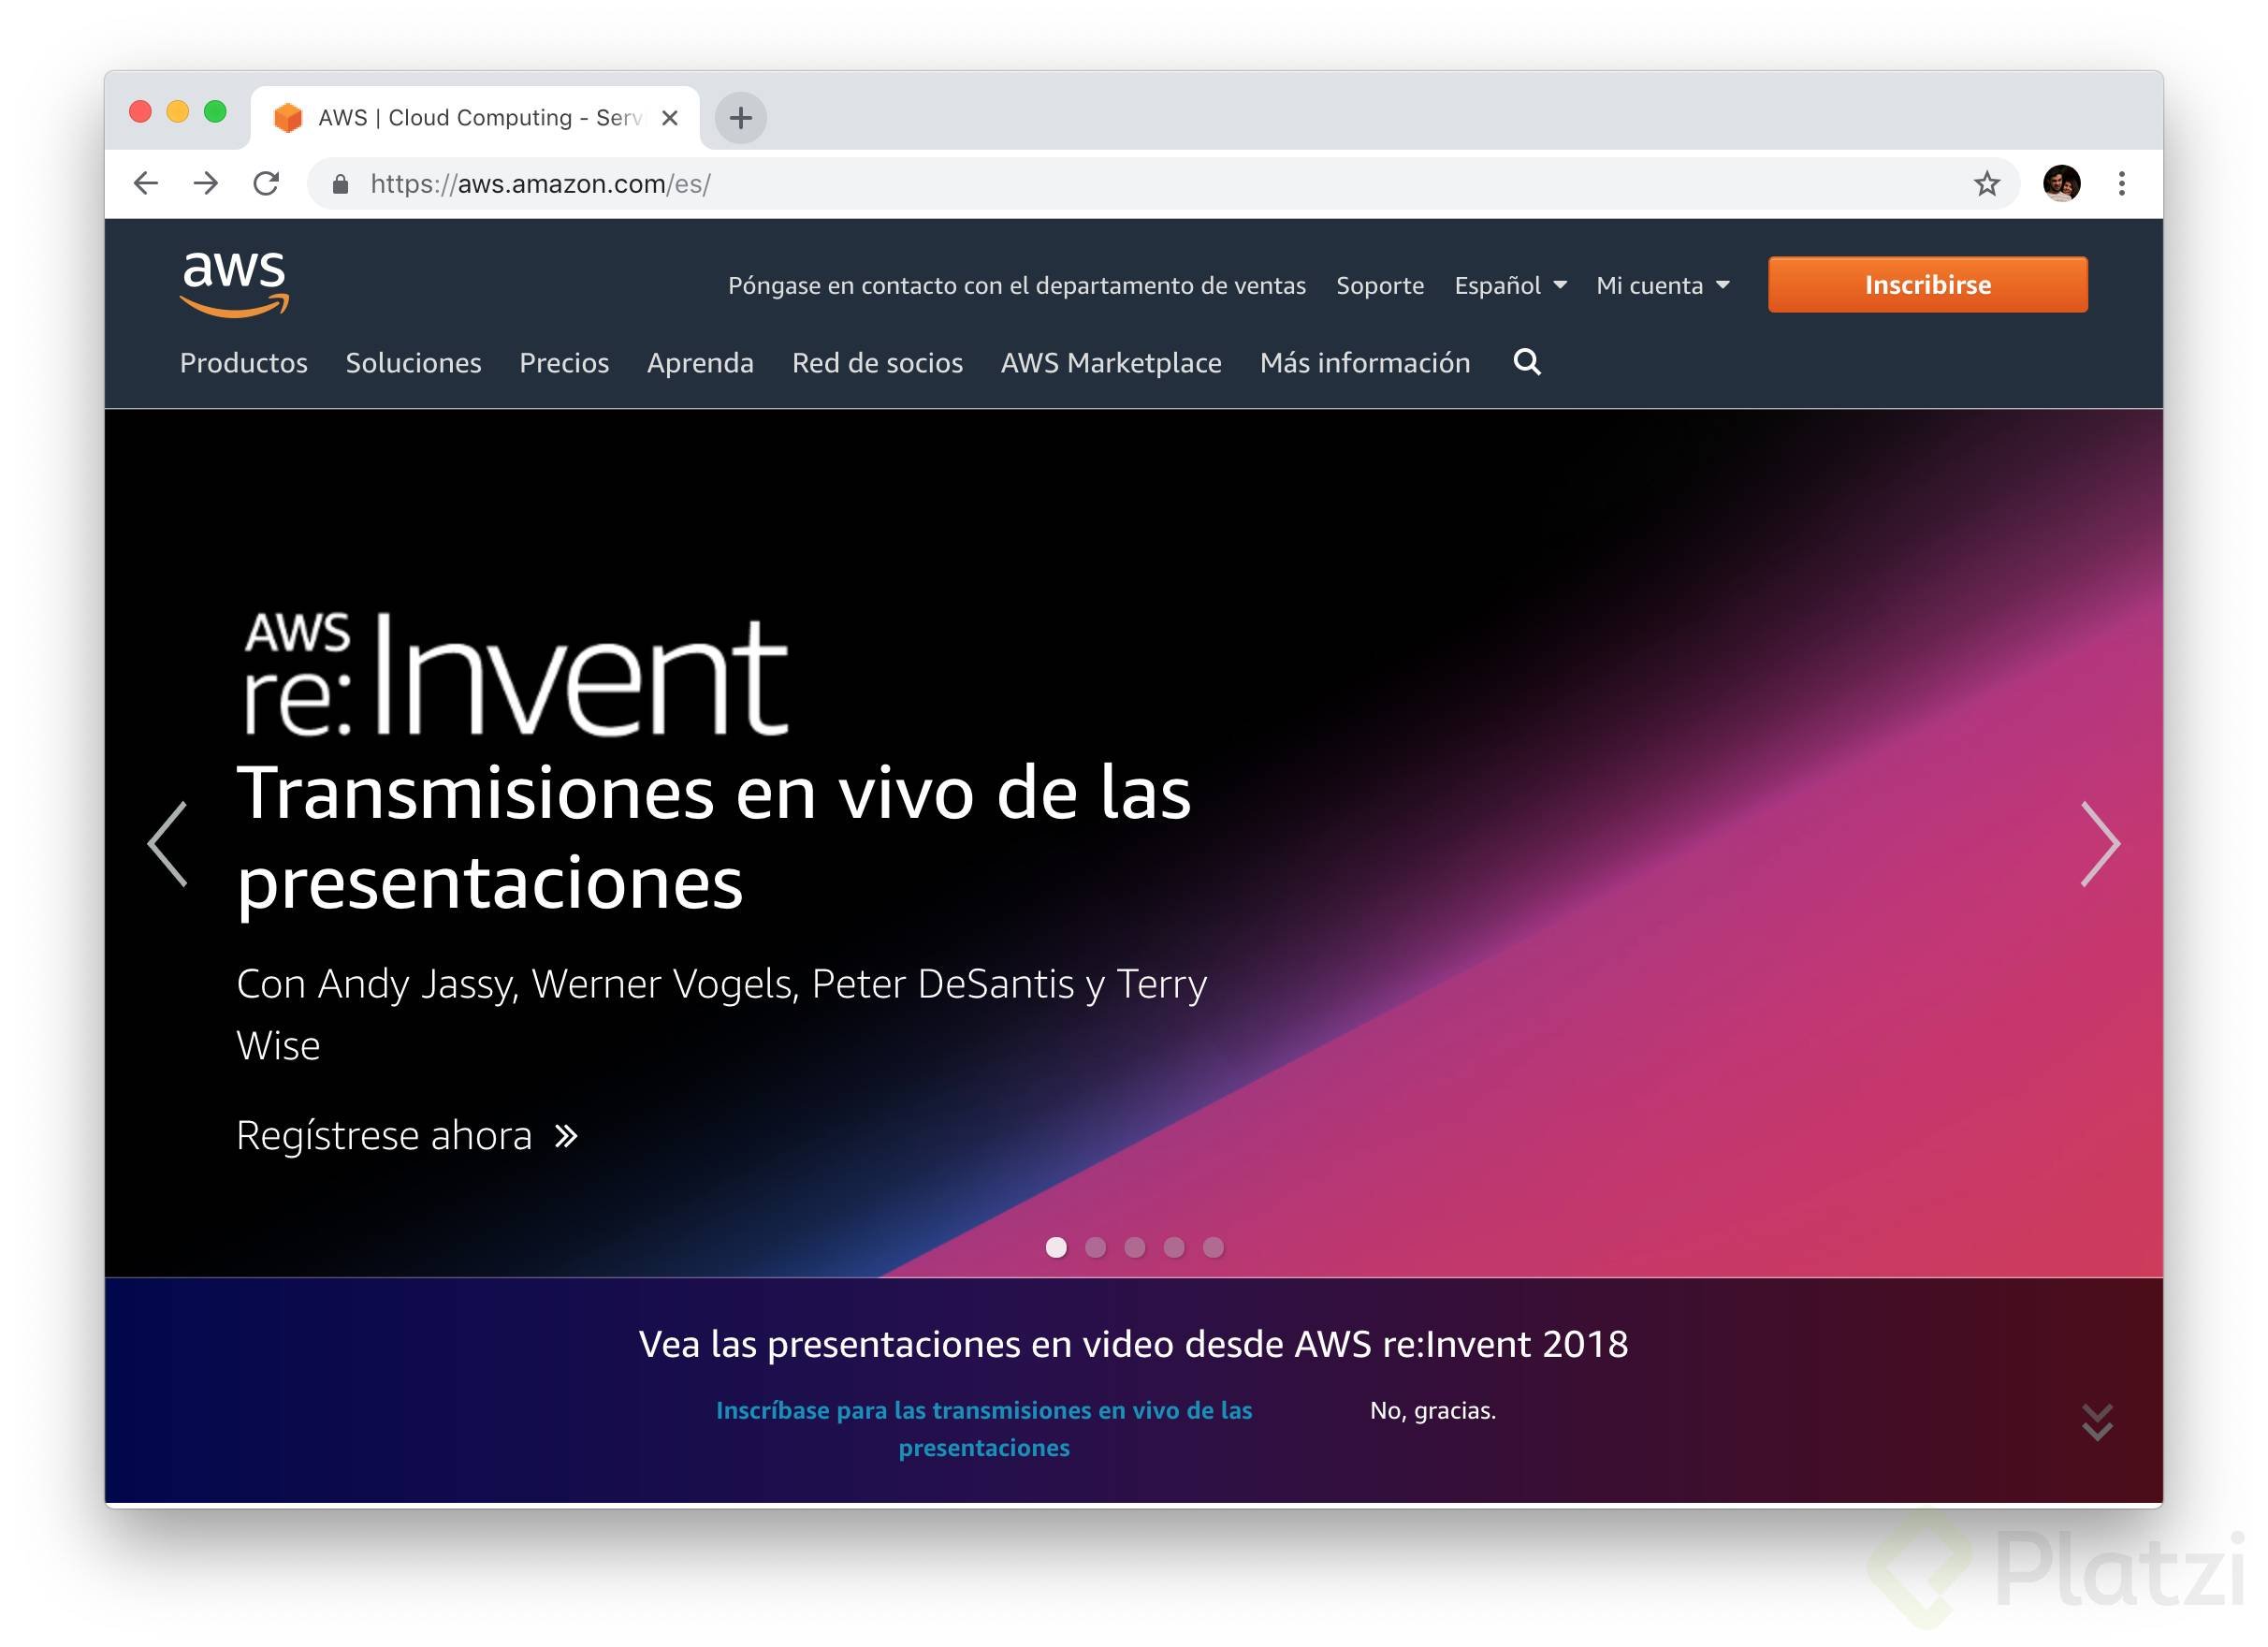The image size is (2268, 1647).
Task: Click Póngase en contacto con ventas link
Action: 1017,286
